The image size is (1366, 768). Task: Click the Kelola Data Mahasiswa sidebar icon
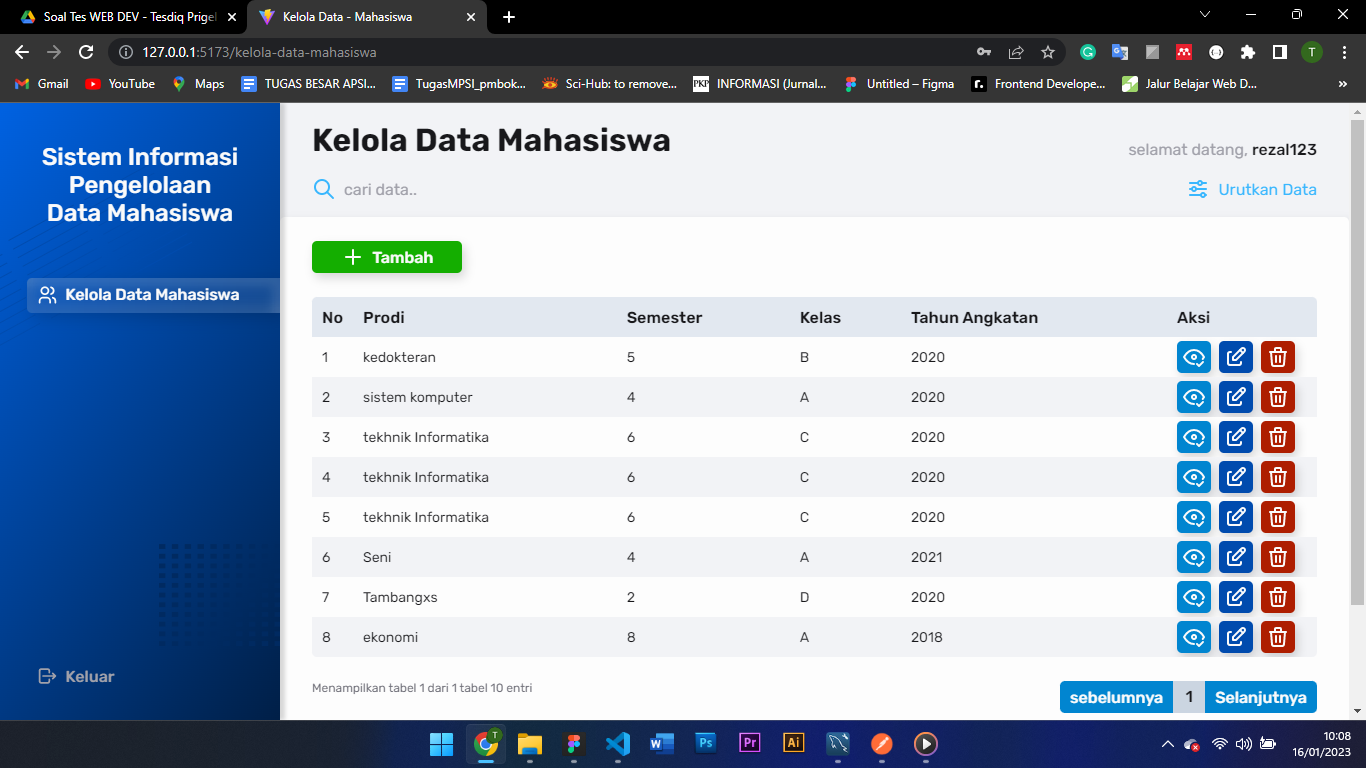coord(45,295)
